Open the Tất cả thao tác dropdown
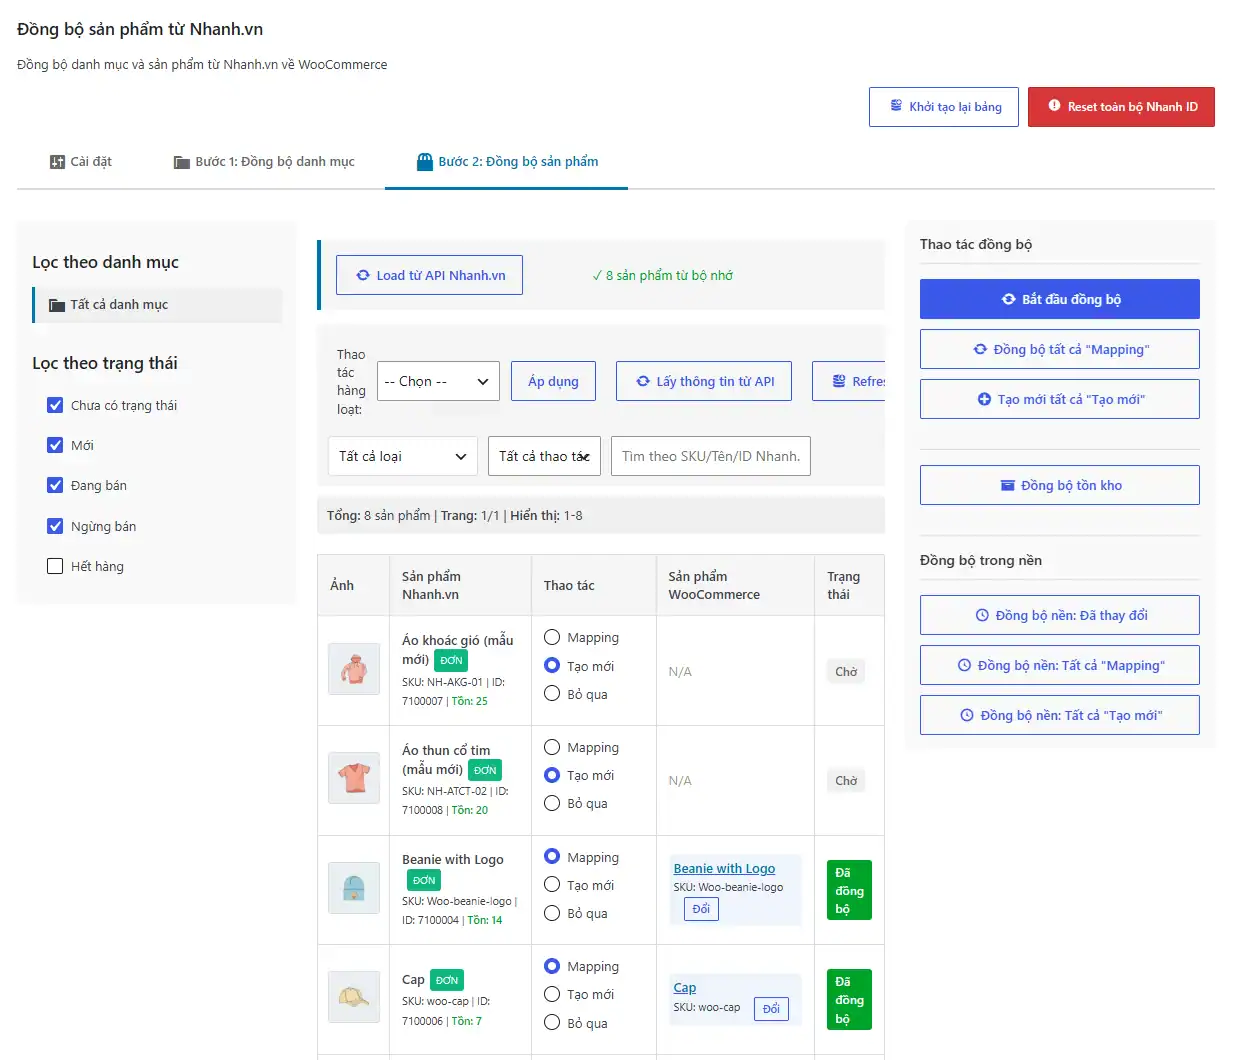 click(x=545, y=456)
